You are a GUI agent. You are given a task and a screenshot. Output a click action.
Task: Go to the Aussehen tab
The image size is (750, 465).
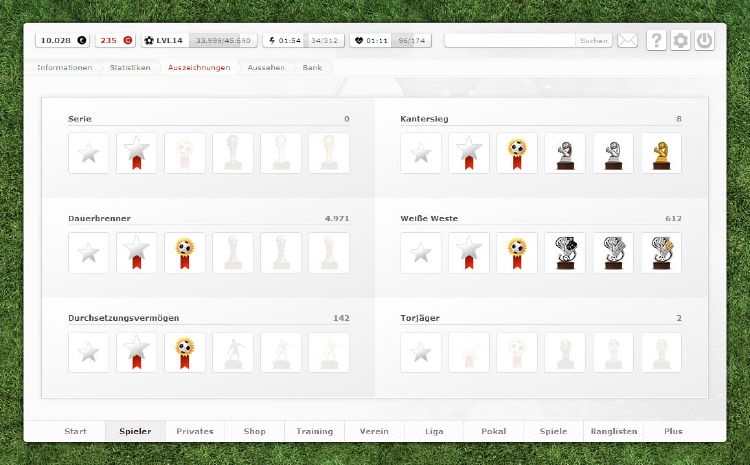pyautogui.click(x=266, y=68)
